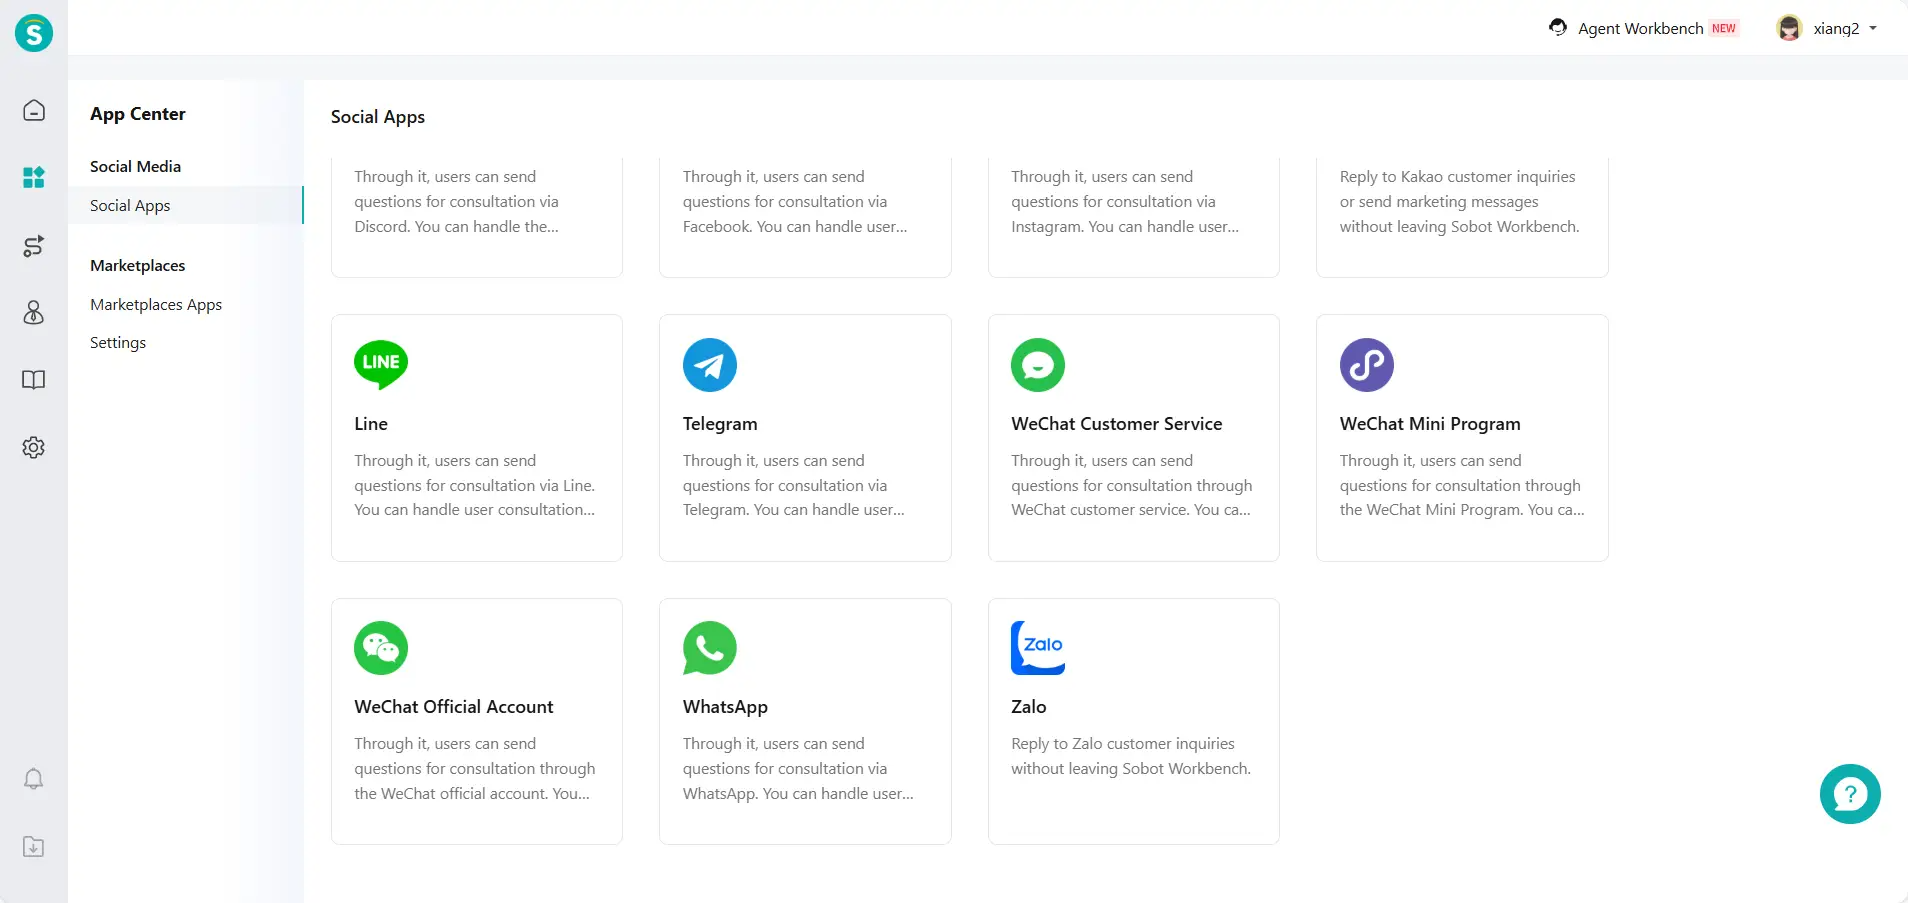1908x903 pixels.
Task: Click the WeChat Customer Service logo
Action: [x=1038, y=365]
